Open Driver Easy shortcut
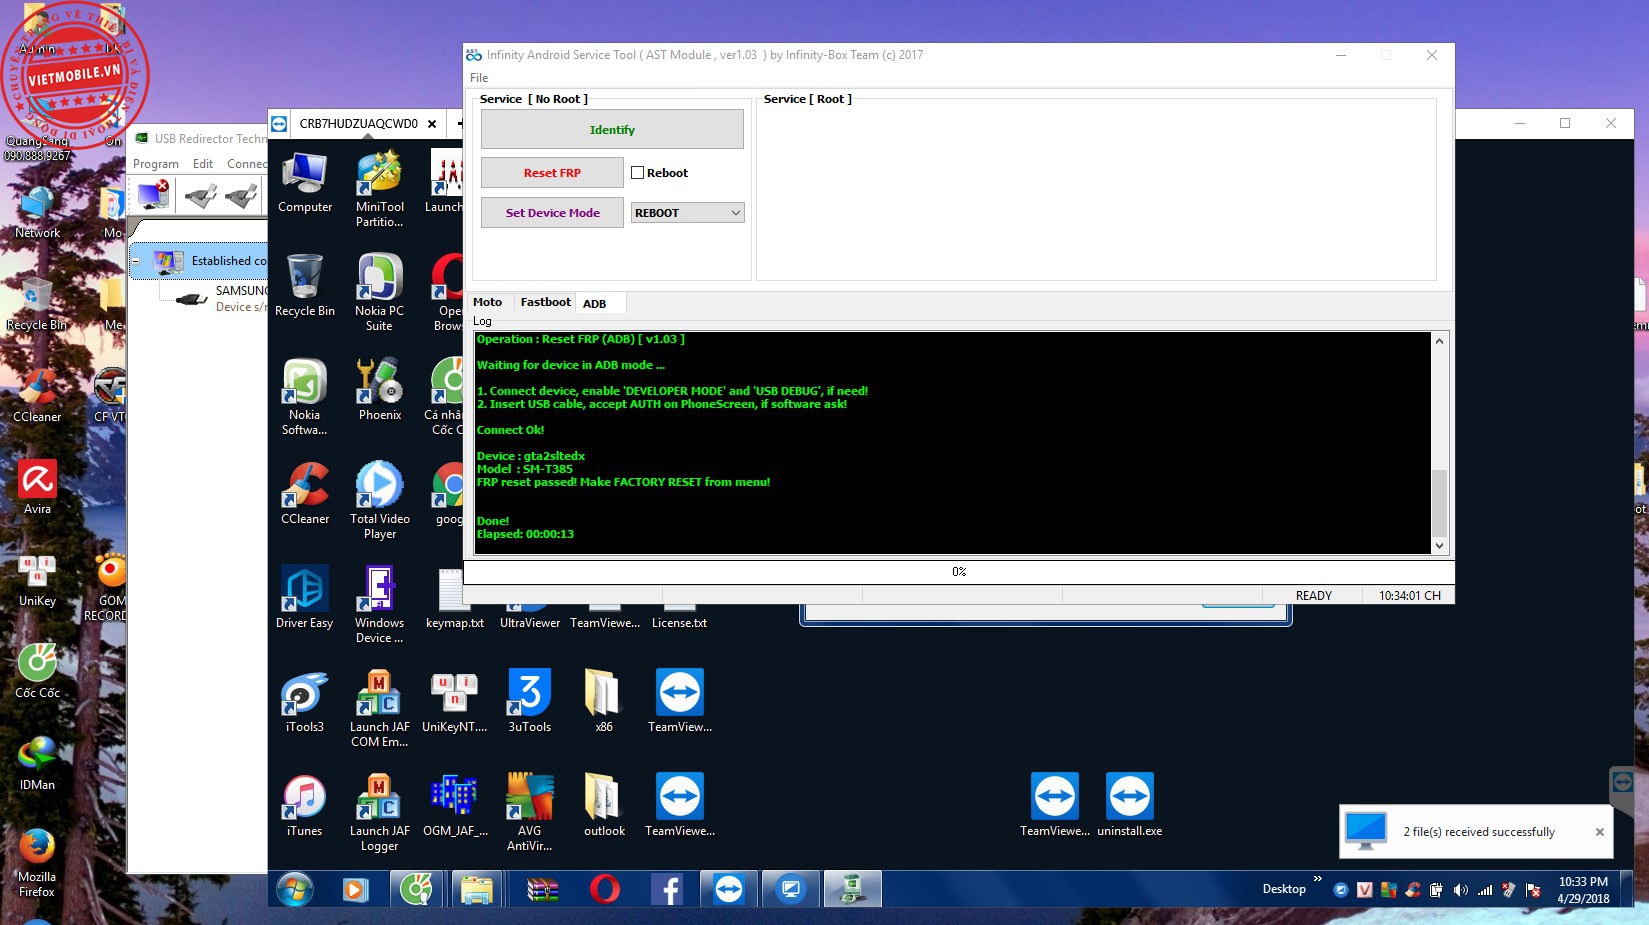The width and height of the screenshot is (1649, 925). pyautogui.click(x=305, y=598)
